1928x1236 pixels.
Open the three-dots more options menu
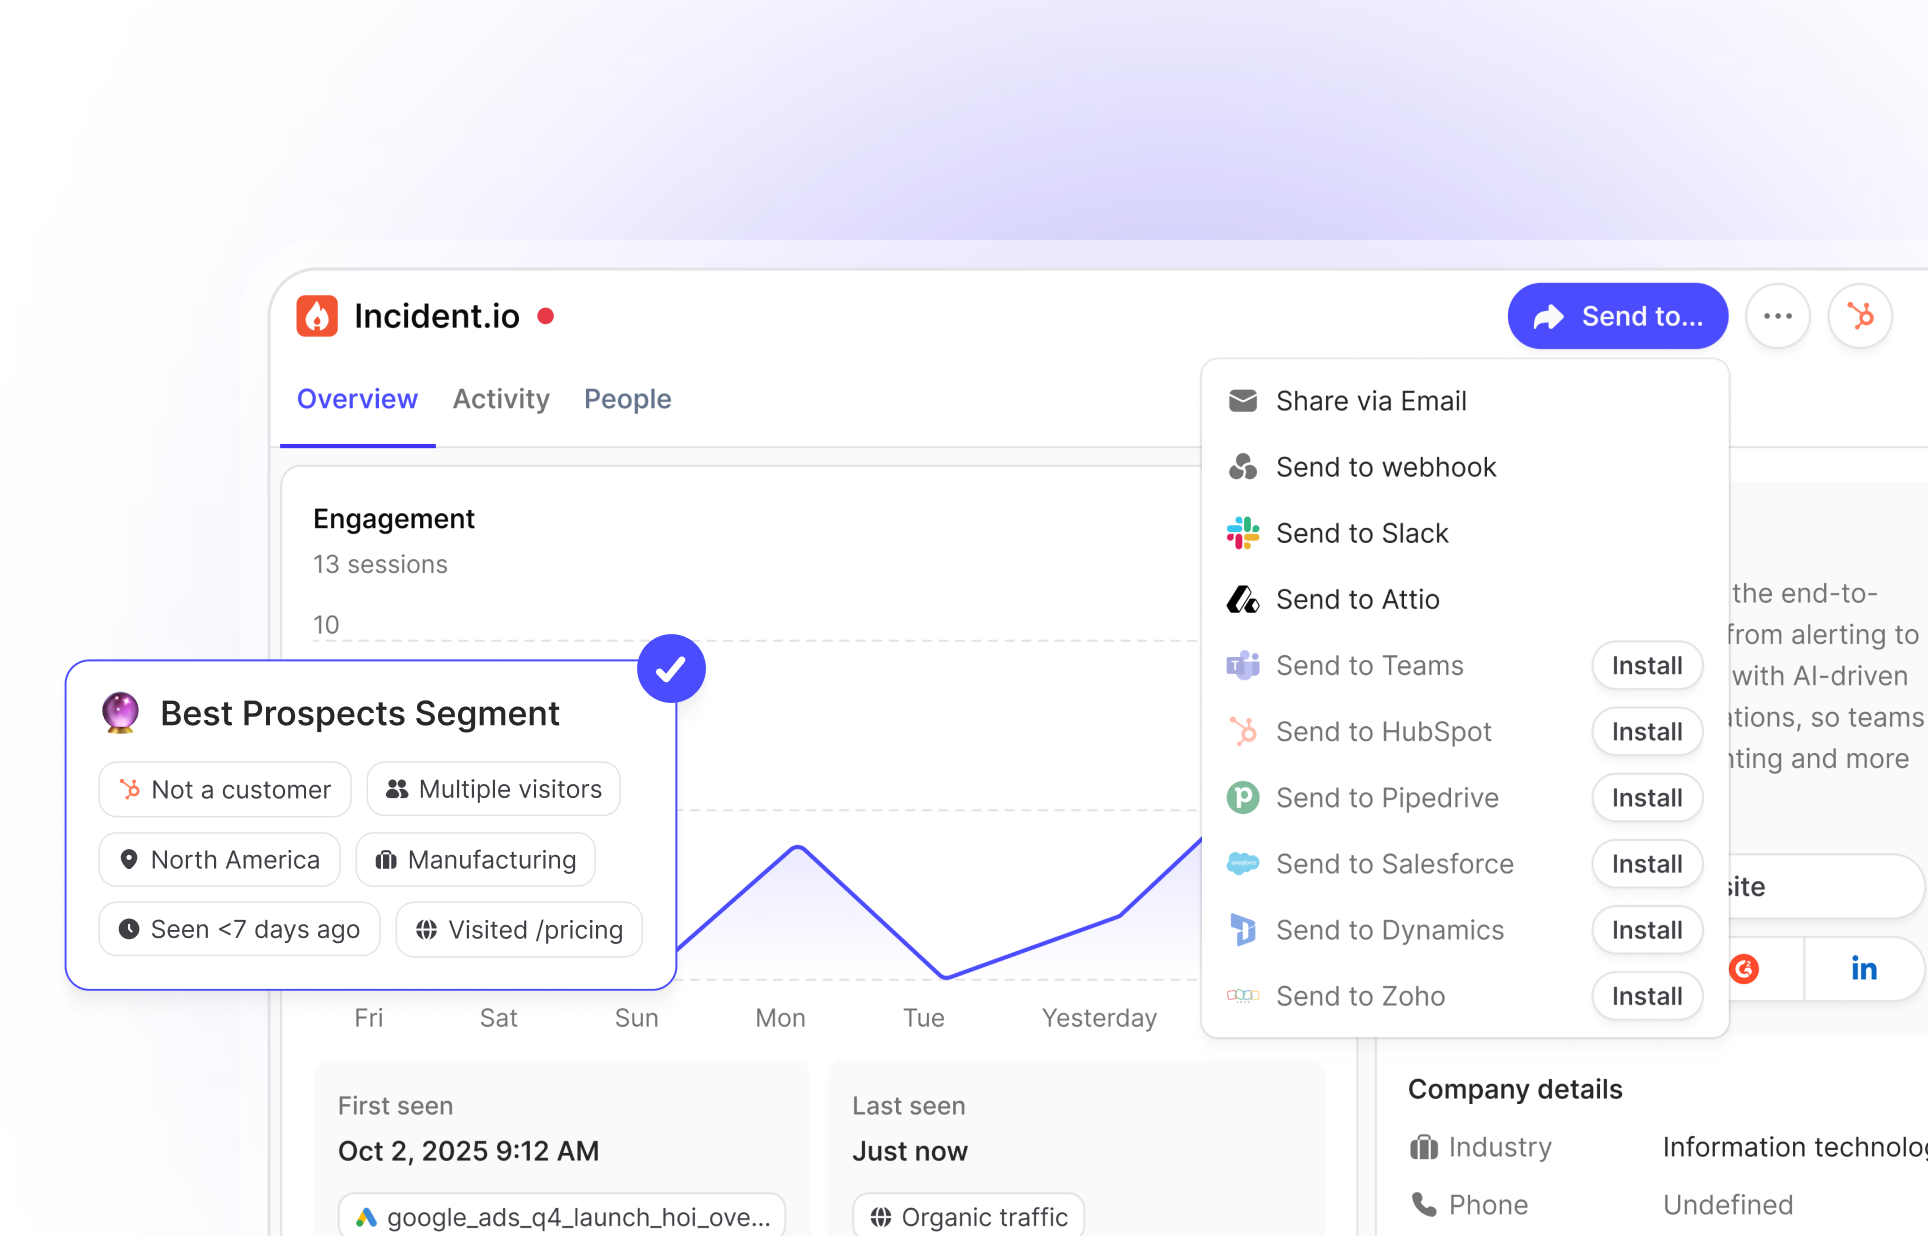(1778, 316)
